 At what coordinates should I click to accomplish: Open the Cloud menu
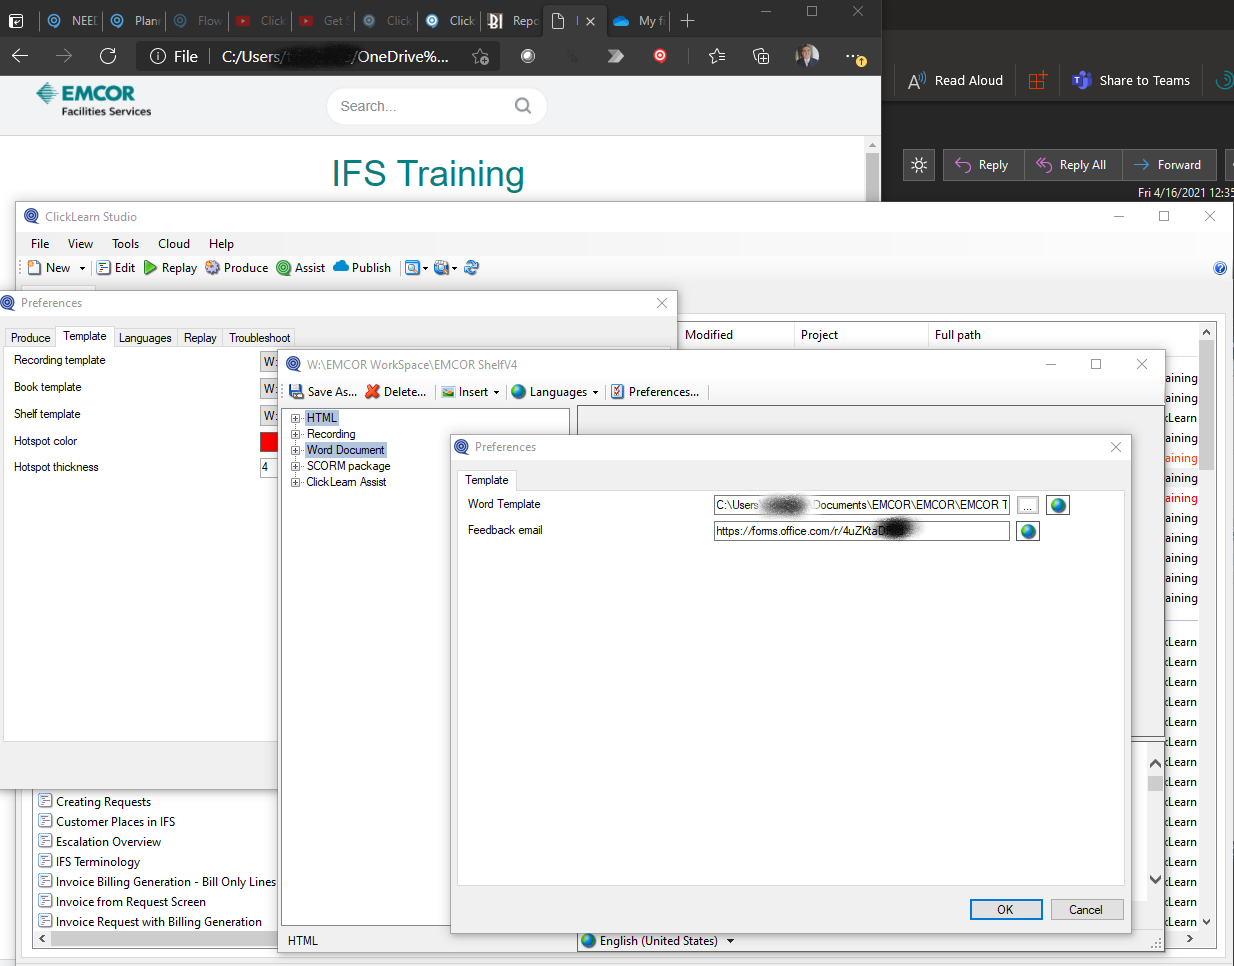(174, 244)
